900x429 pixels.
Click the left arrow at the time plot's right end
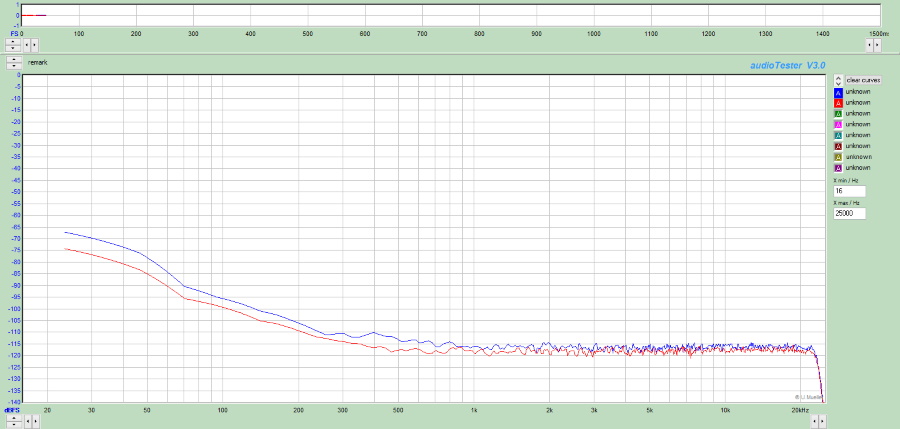coord(870,44)
